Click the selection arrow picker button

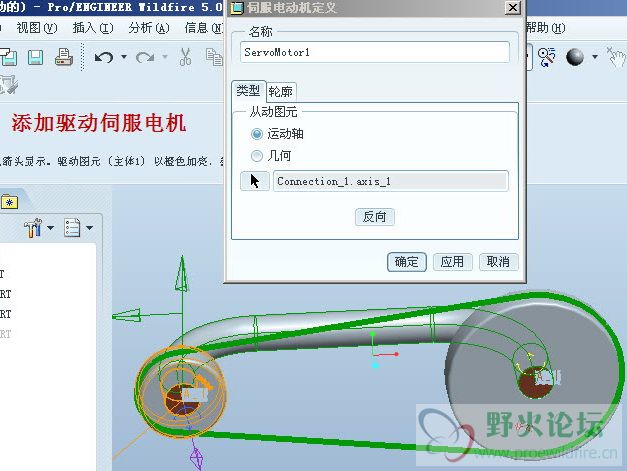(255, 181)
